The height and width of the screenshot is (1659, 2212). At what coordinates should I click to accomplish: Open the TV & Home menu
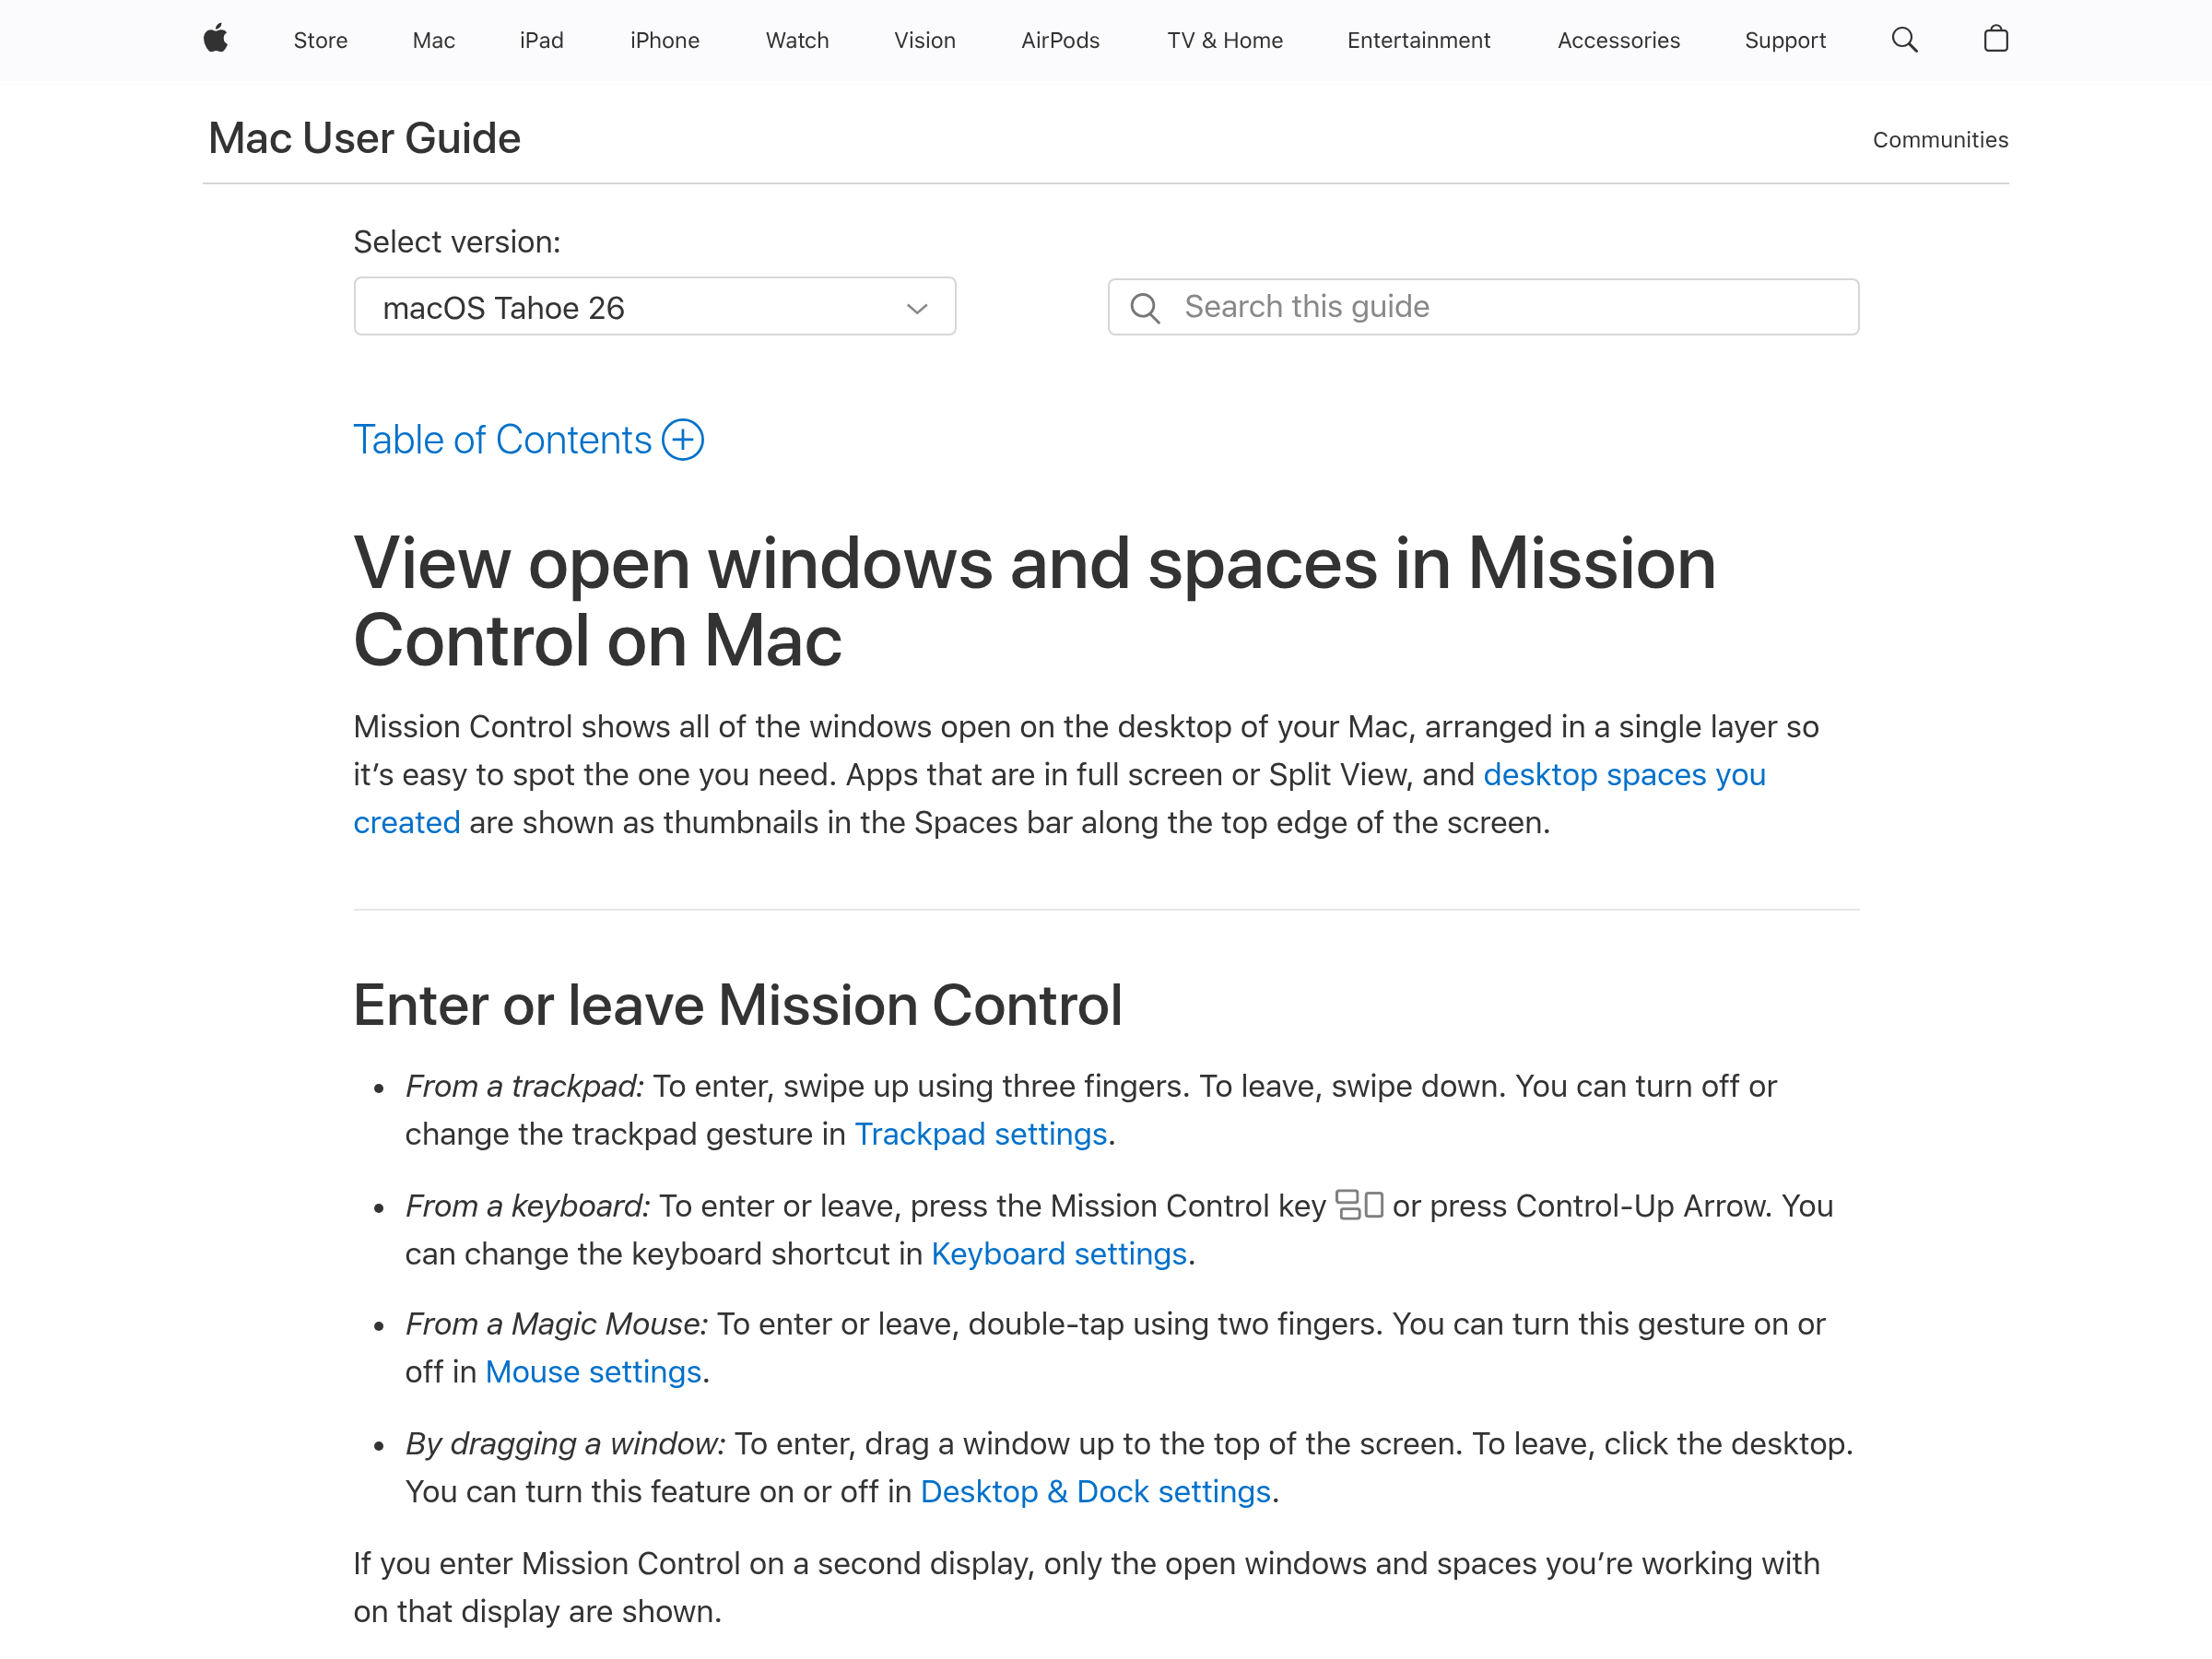(x=1224, y=40)
